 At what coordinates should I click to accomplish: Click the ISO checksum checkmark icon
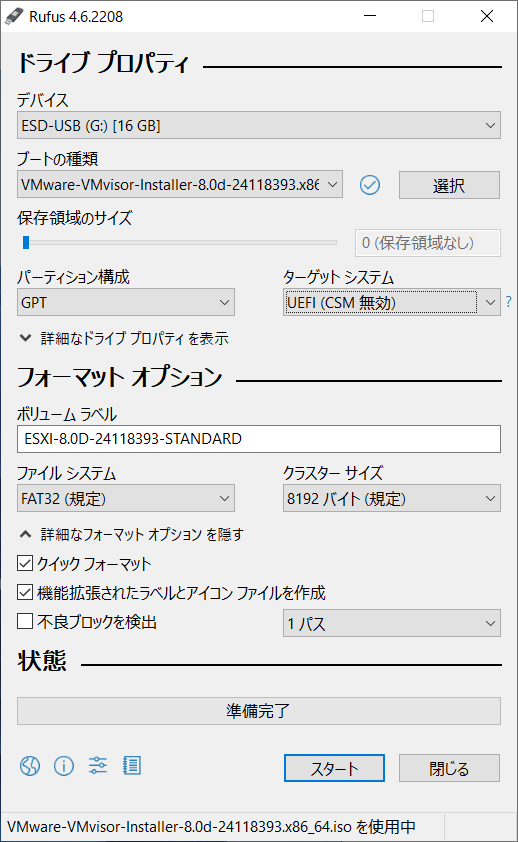click(370, 185)
